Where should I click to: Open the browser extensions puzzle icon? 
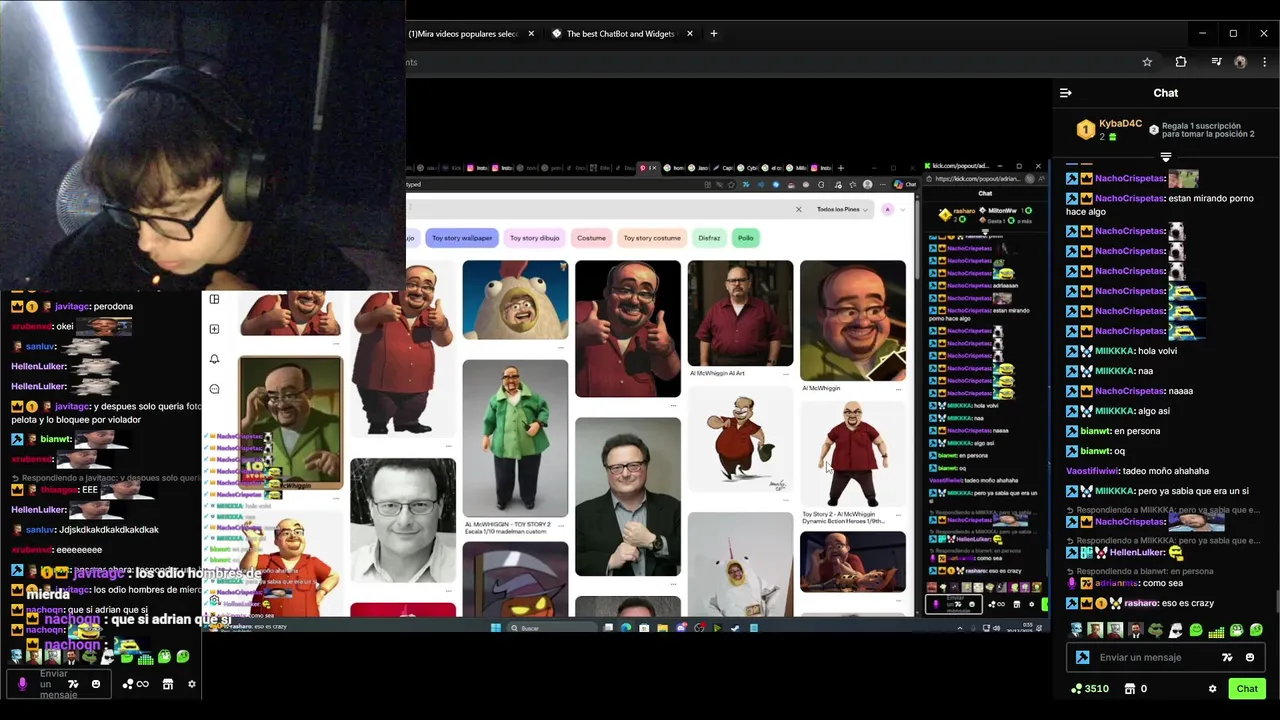[1181, 62]
